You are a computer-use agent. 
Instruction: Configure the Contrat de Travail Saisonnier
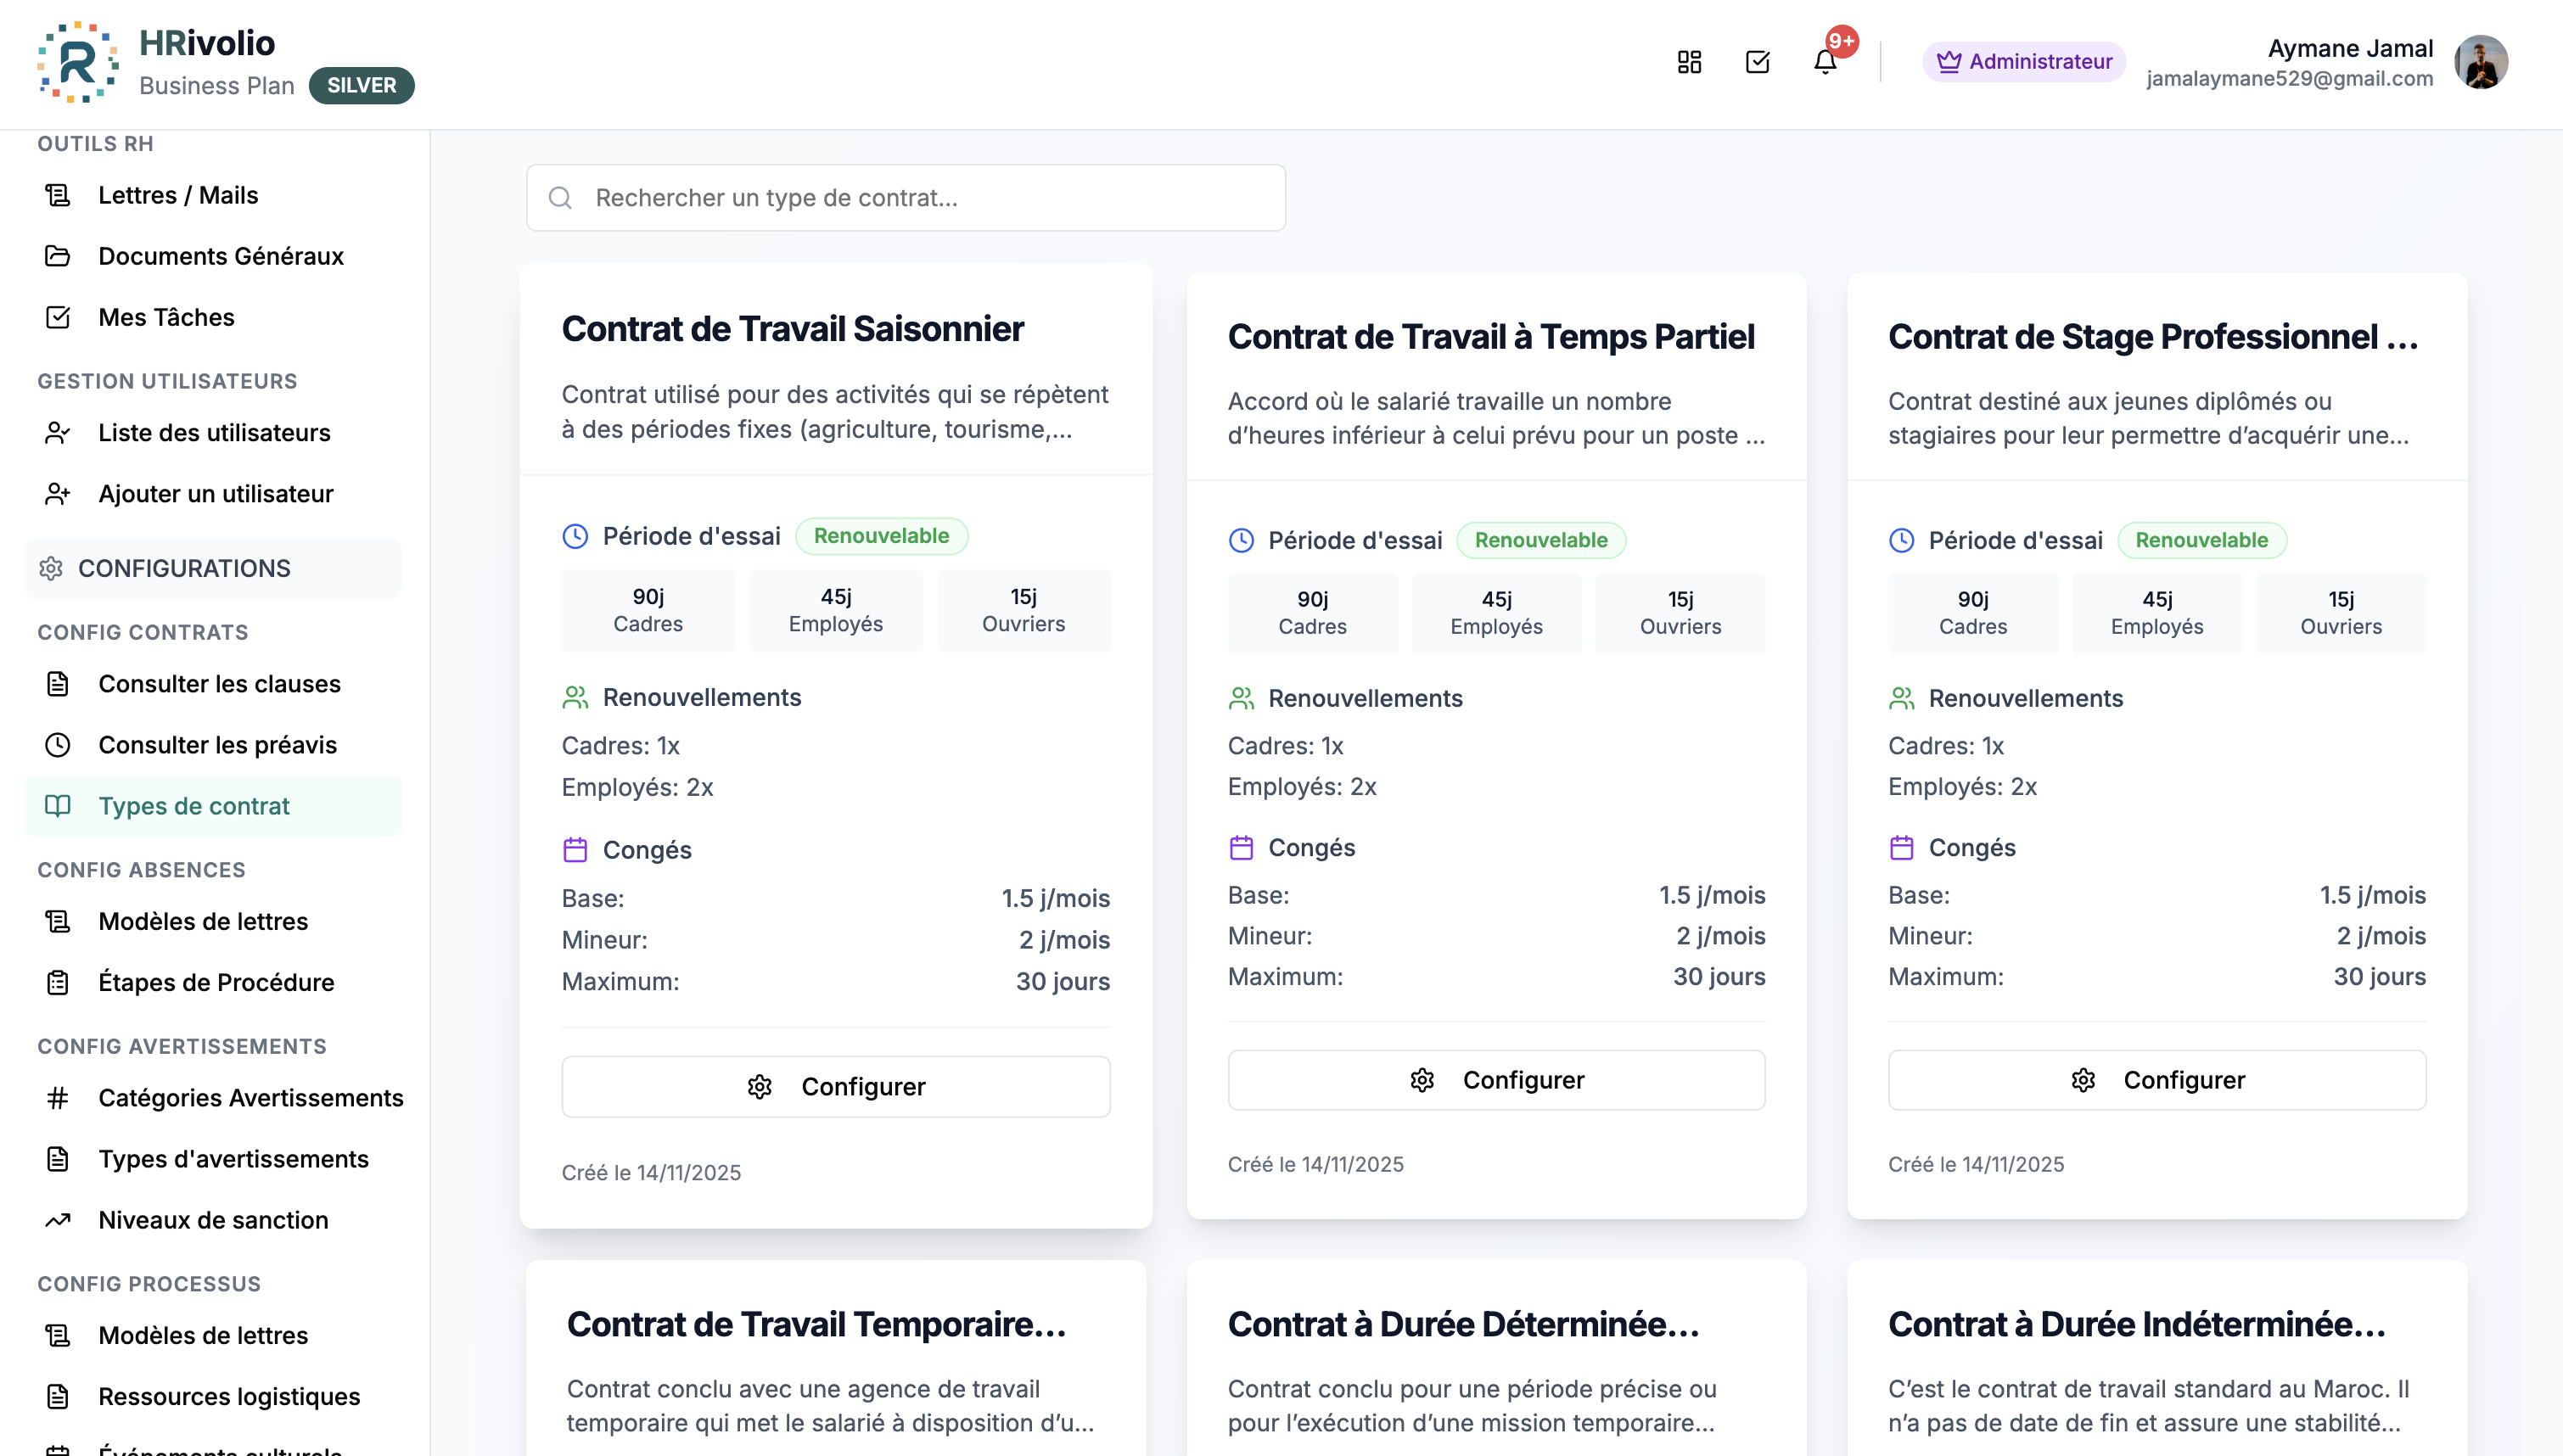tap(836, 1086)
